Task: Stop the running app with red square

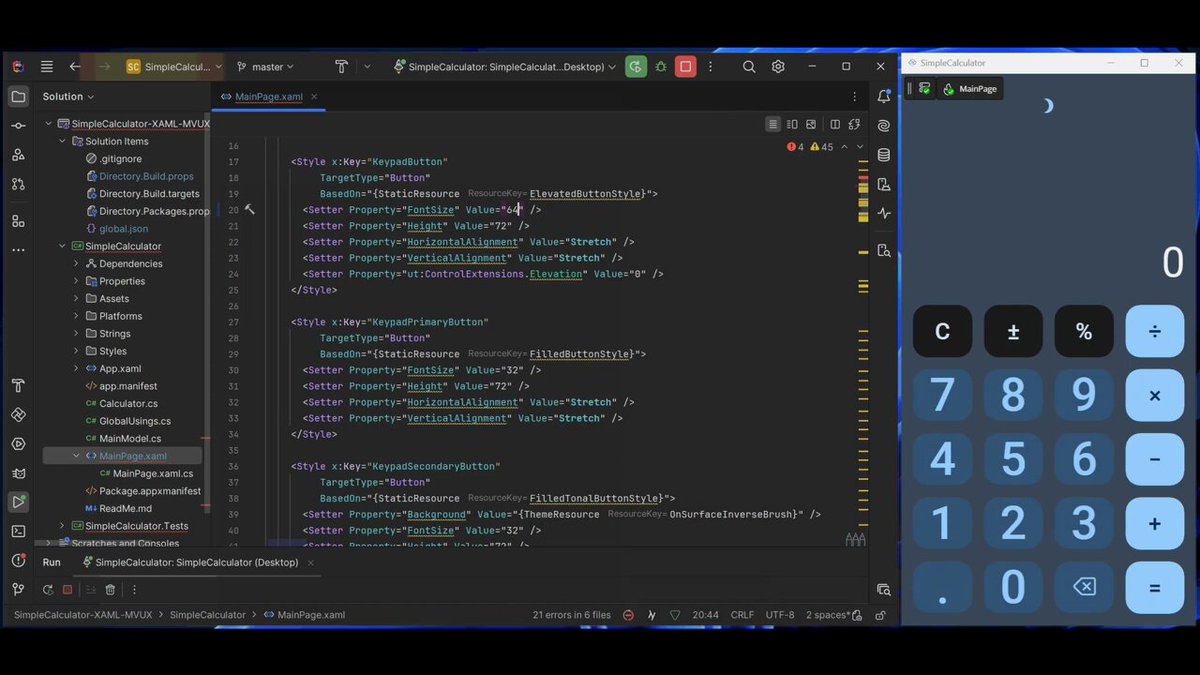Action: click(685, 67)
